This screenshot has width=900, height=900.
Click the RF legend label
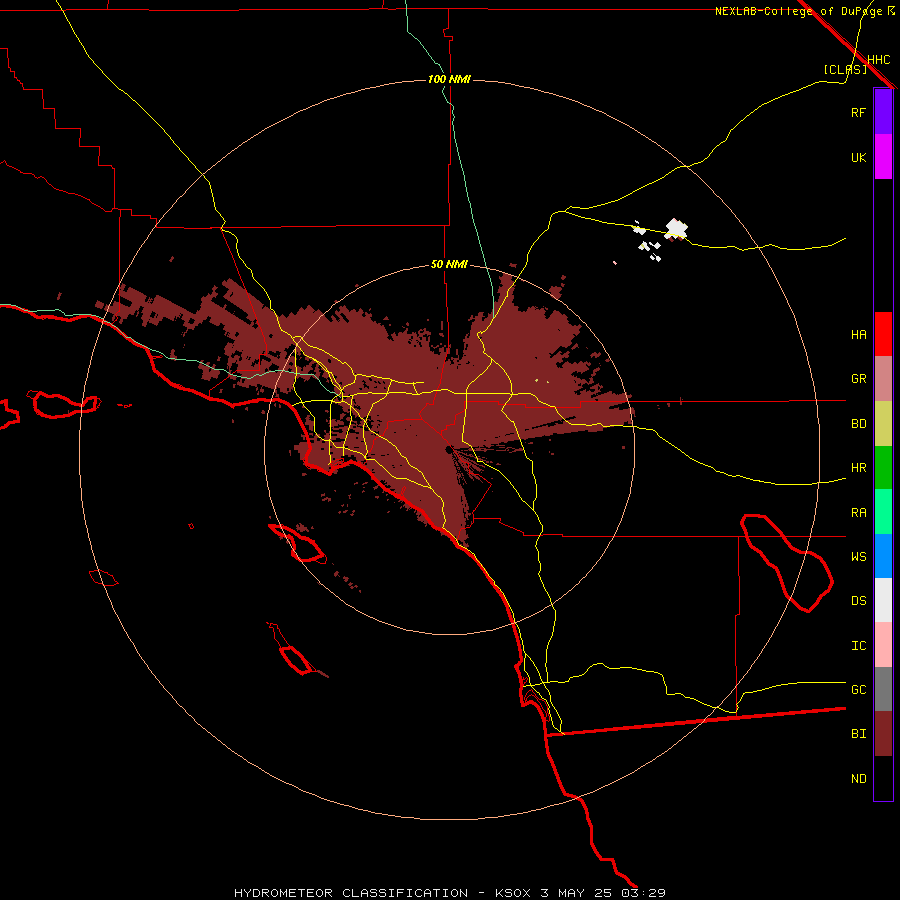coord(858,112)
